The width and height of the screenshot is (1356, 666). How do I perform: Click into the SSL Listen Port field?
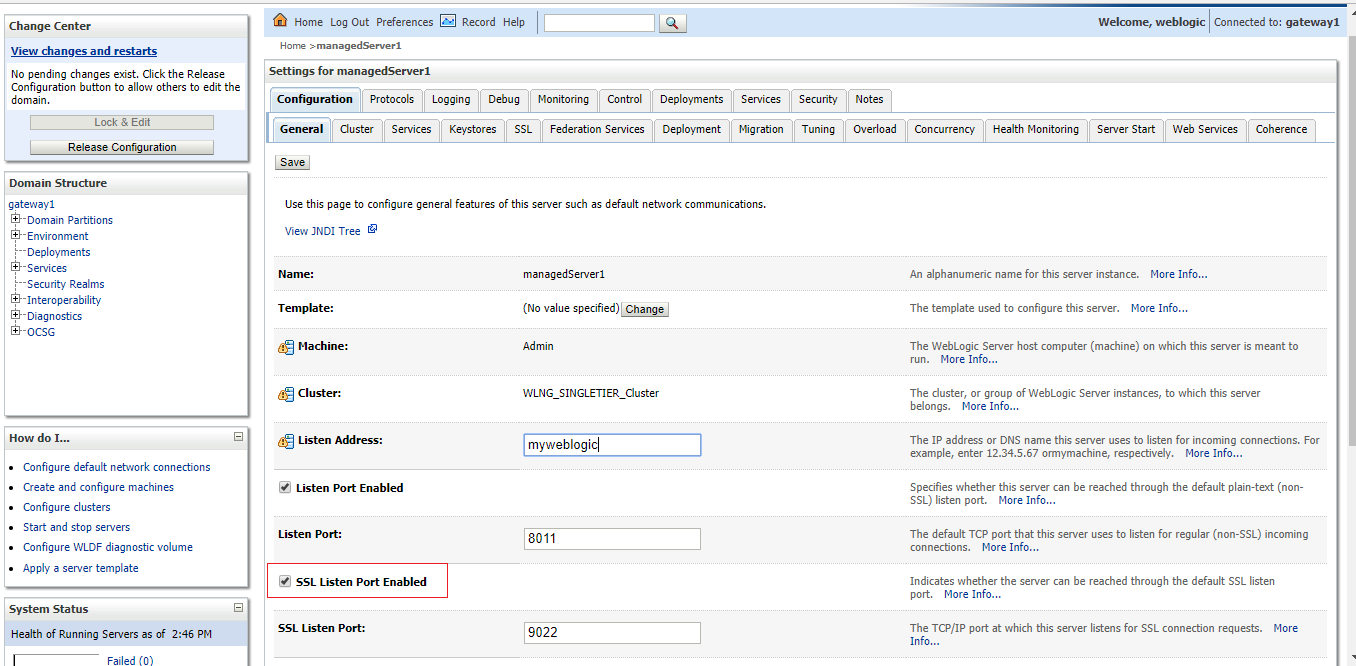(x=612, y=633)
